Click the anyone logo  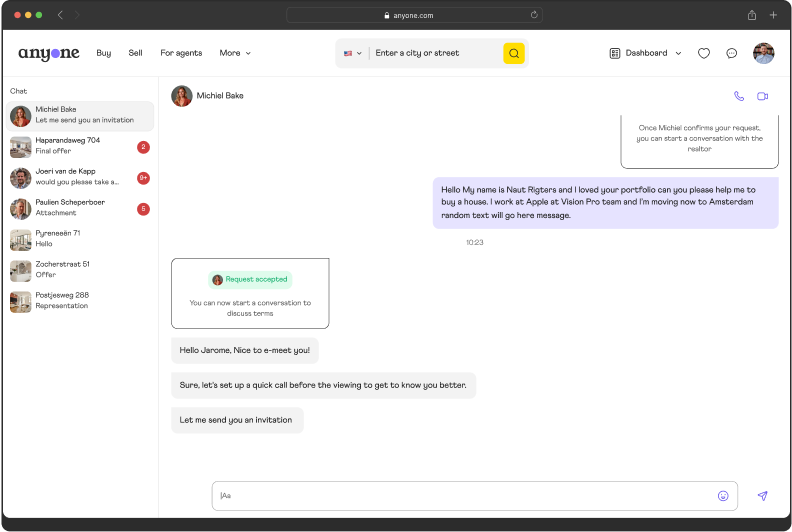pos(48,53)
